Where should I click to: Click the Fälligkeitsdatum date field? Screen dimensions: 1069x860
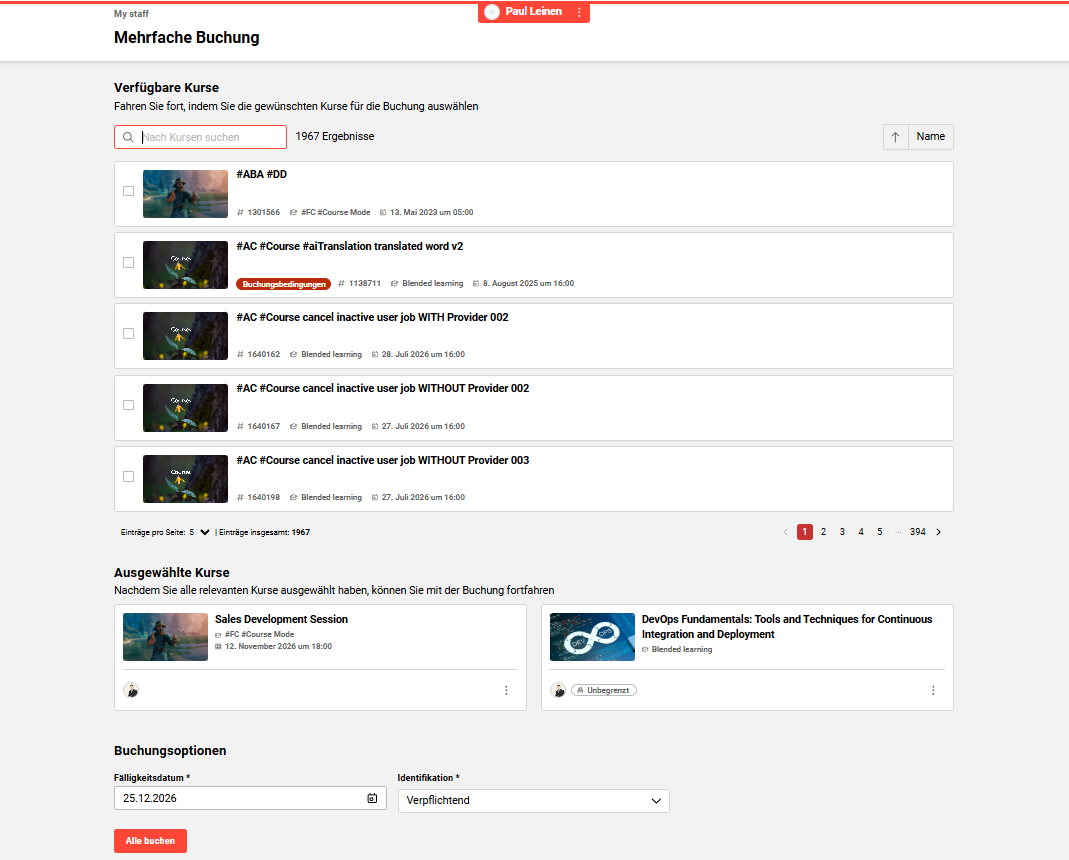click(250, 798)
